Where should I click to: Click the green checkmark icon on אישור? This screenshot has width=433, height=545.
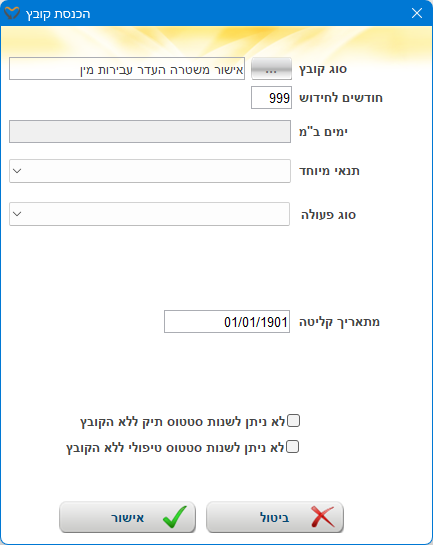(174, 517)
